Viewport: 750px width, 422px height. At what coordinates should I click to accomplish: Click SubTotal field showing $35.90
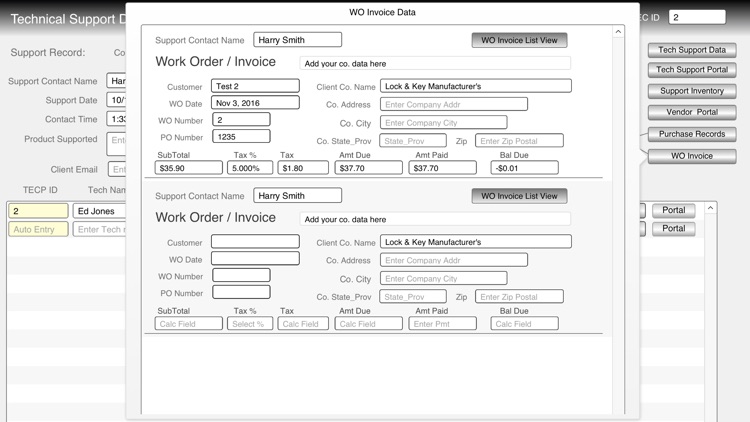coord(188,168)
